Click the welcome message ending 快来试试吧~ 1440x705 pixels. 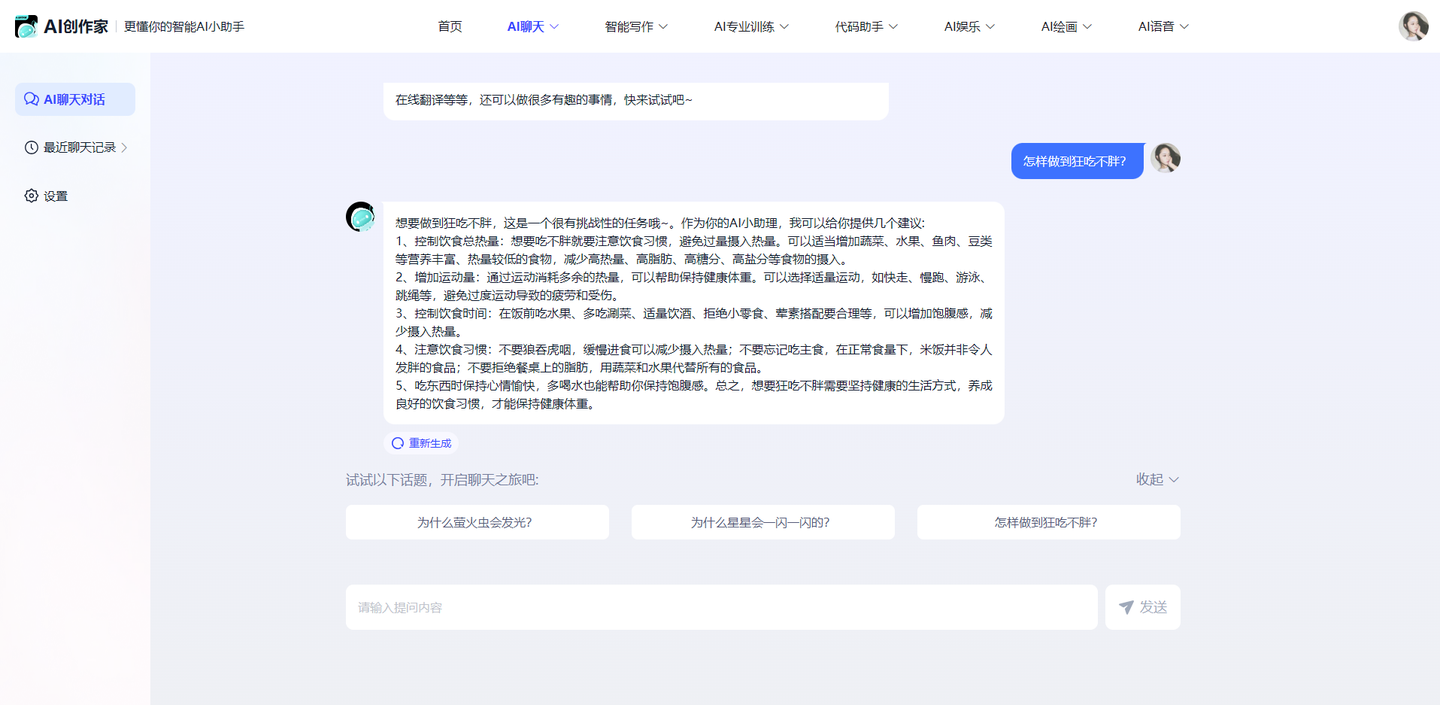(x=636, y=100)
